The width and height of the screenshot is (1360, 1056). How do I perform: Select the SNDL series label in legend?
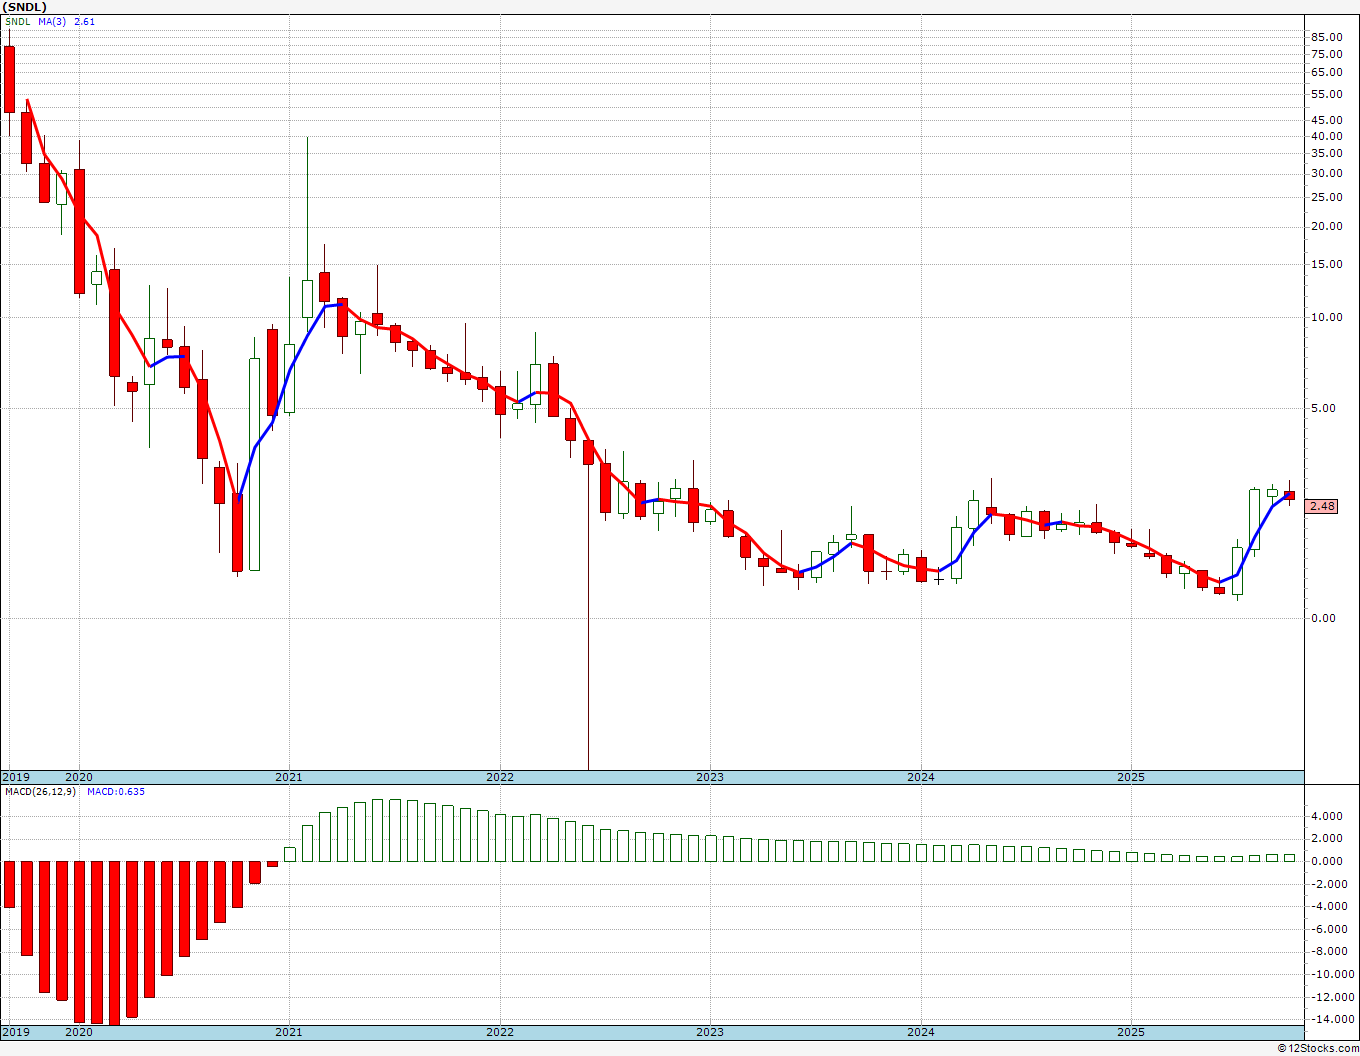click(17, 21)
